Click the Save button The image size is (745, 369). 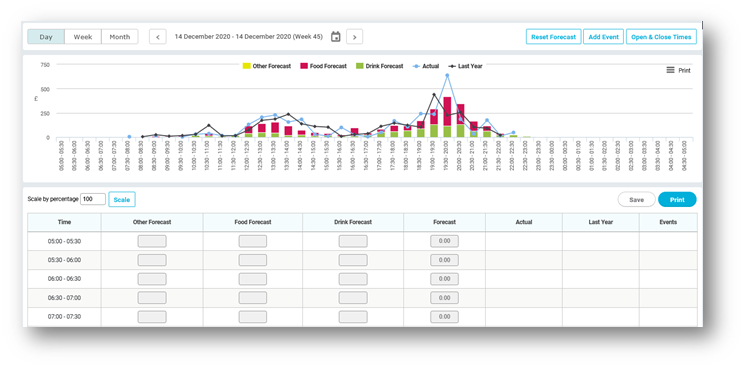coord(637,199)
